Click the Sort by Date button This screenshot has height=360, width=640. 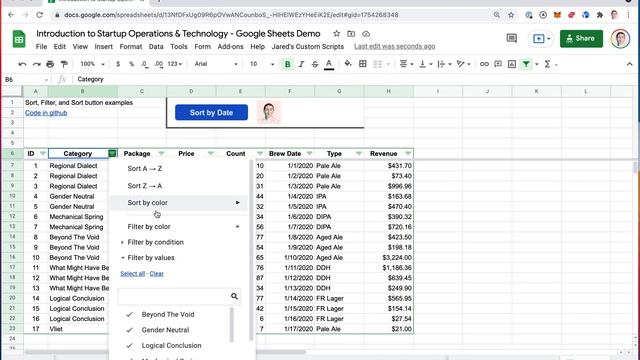[211, 113]
